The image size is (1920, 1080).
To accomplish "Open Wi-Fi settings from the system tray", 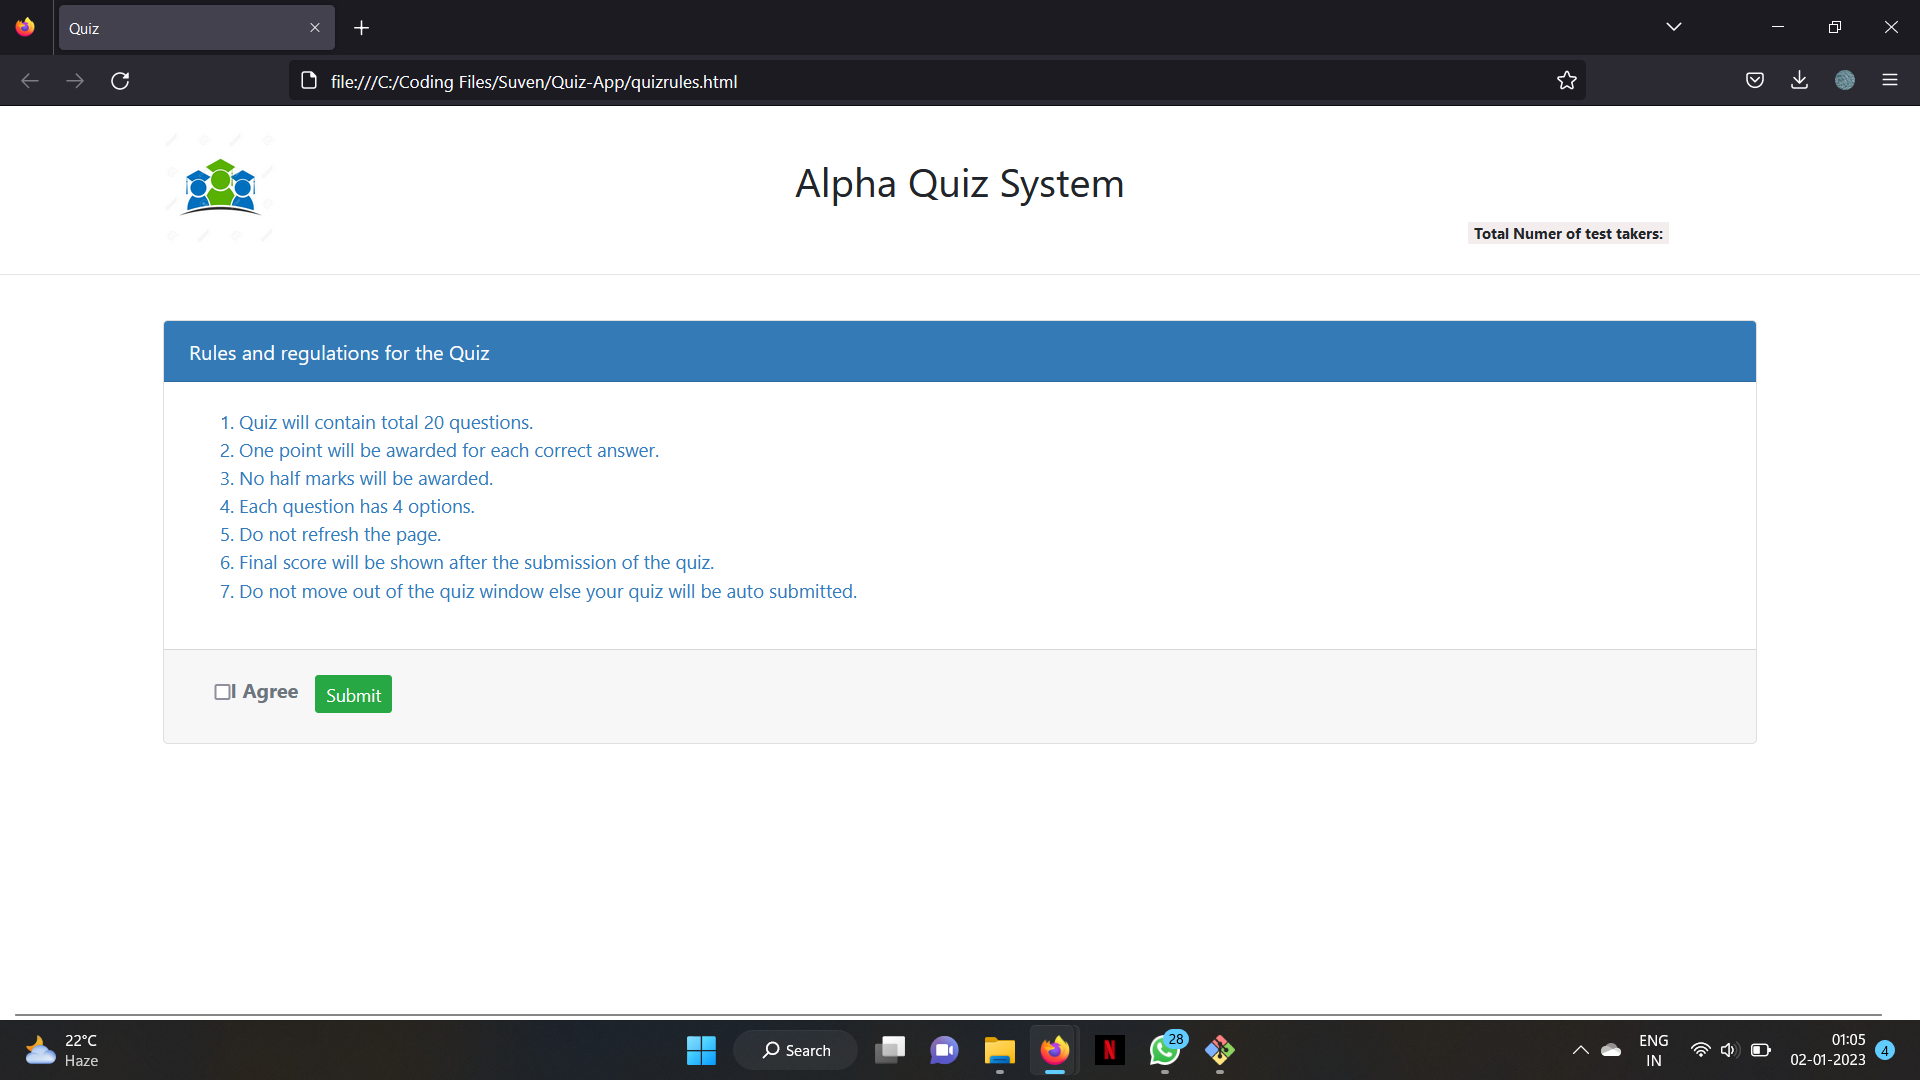I will click(1702, 1050).
